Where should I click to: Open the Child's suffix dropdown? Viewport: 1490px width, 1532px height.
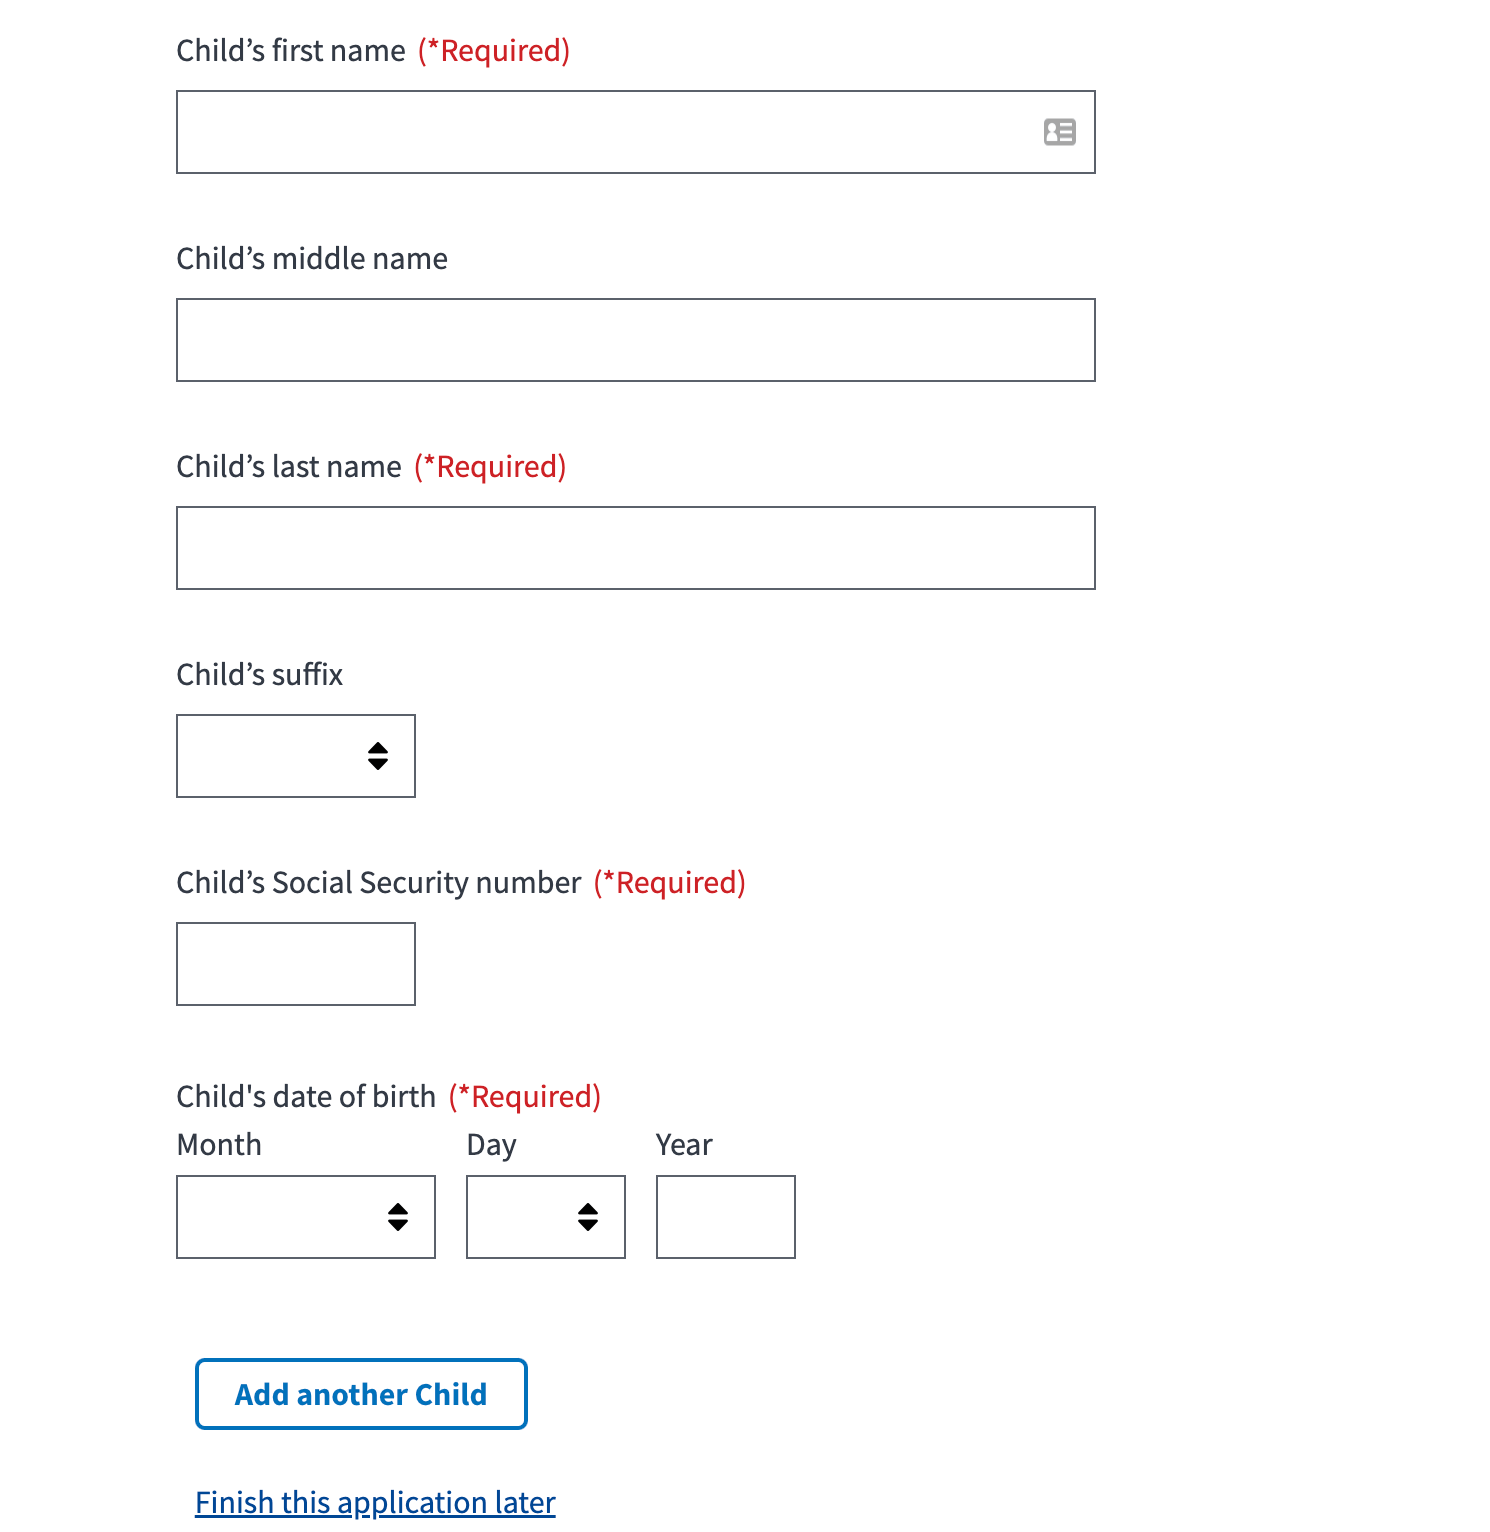click(295, 756)
